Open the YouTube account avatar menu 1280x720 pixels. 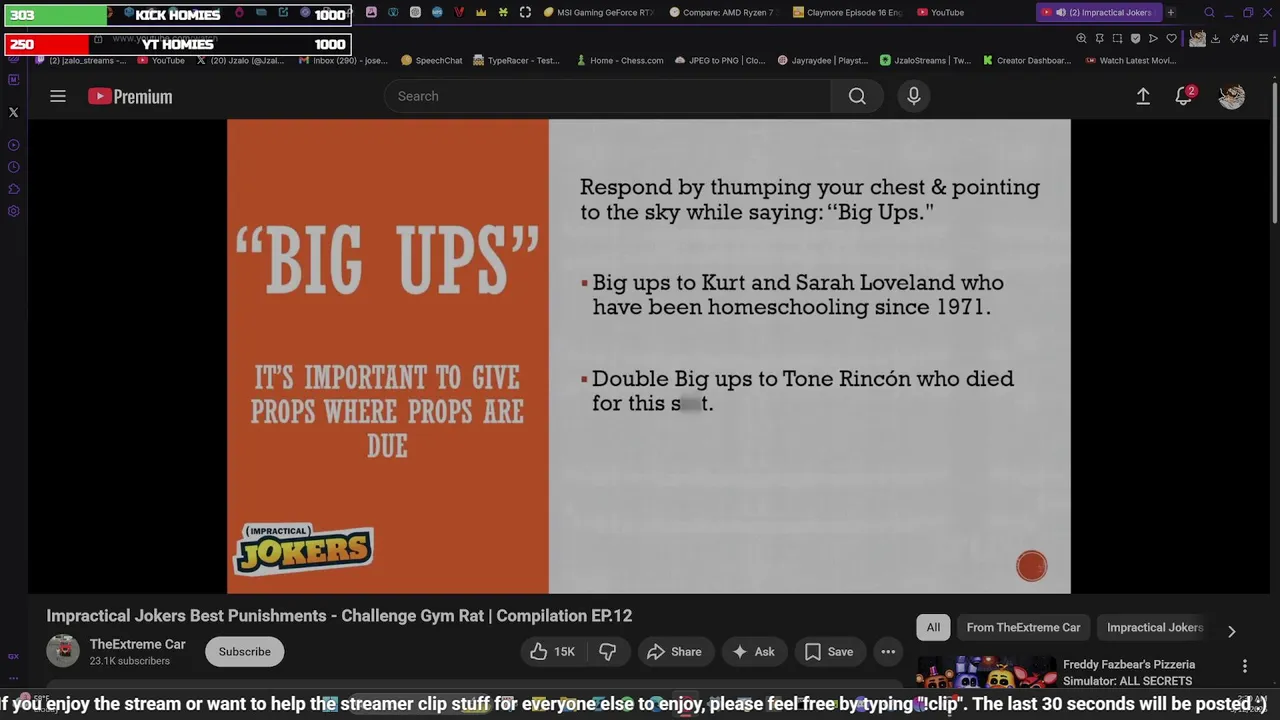tap(1232, 96)
